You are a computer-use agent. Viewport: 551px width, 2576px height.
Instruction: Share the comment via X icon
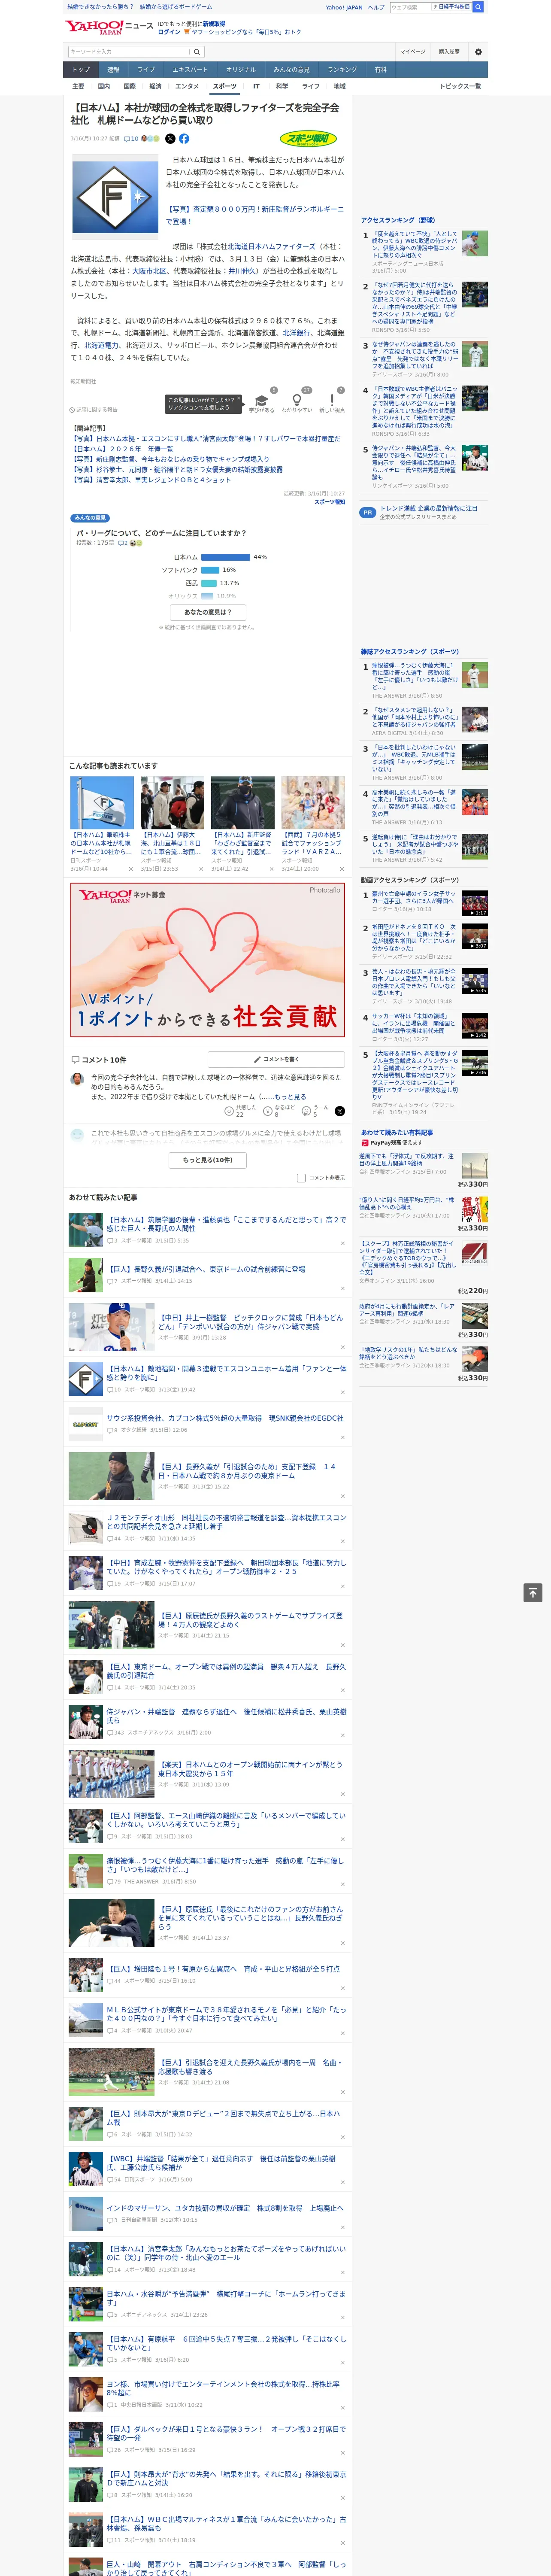340,1111
